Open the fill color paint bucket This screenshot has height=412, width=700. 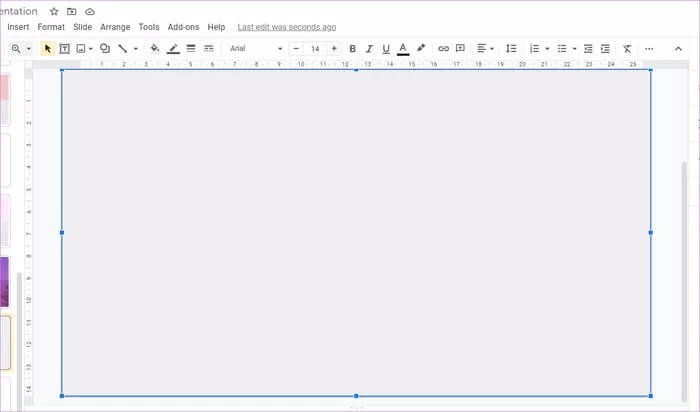click(154, 48)
